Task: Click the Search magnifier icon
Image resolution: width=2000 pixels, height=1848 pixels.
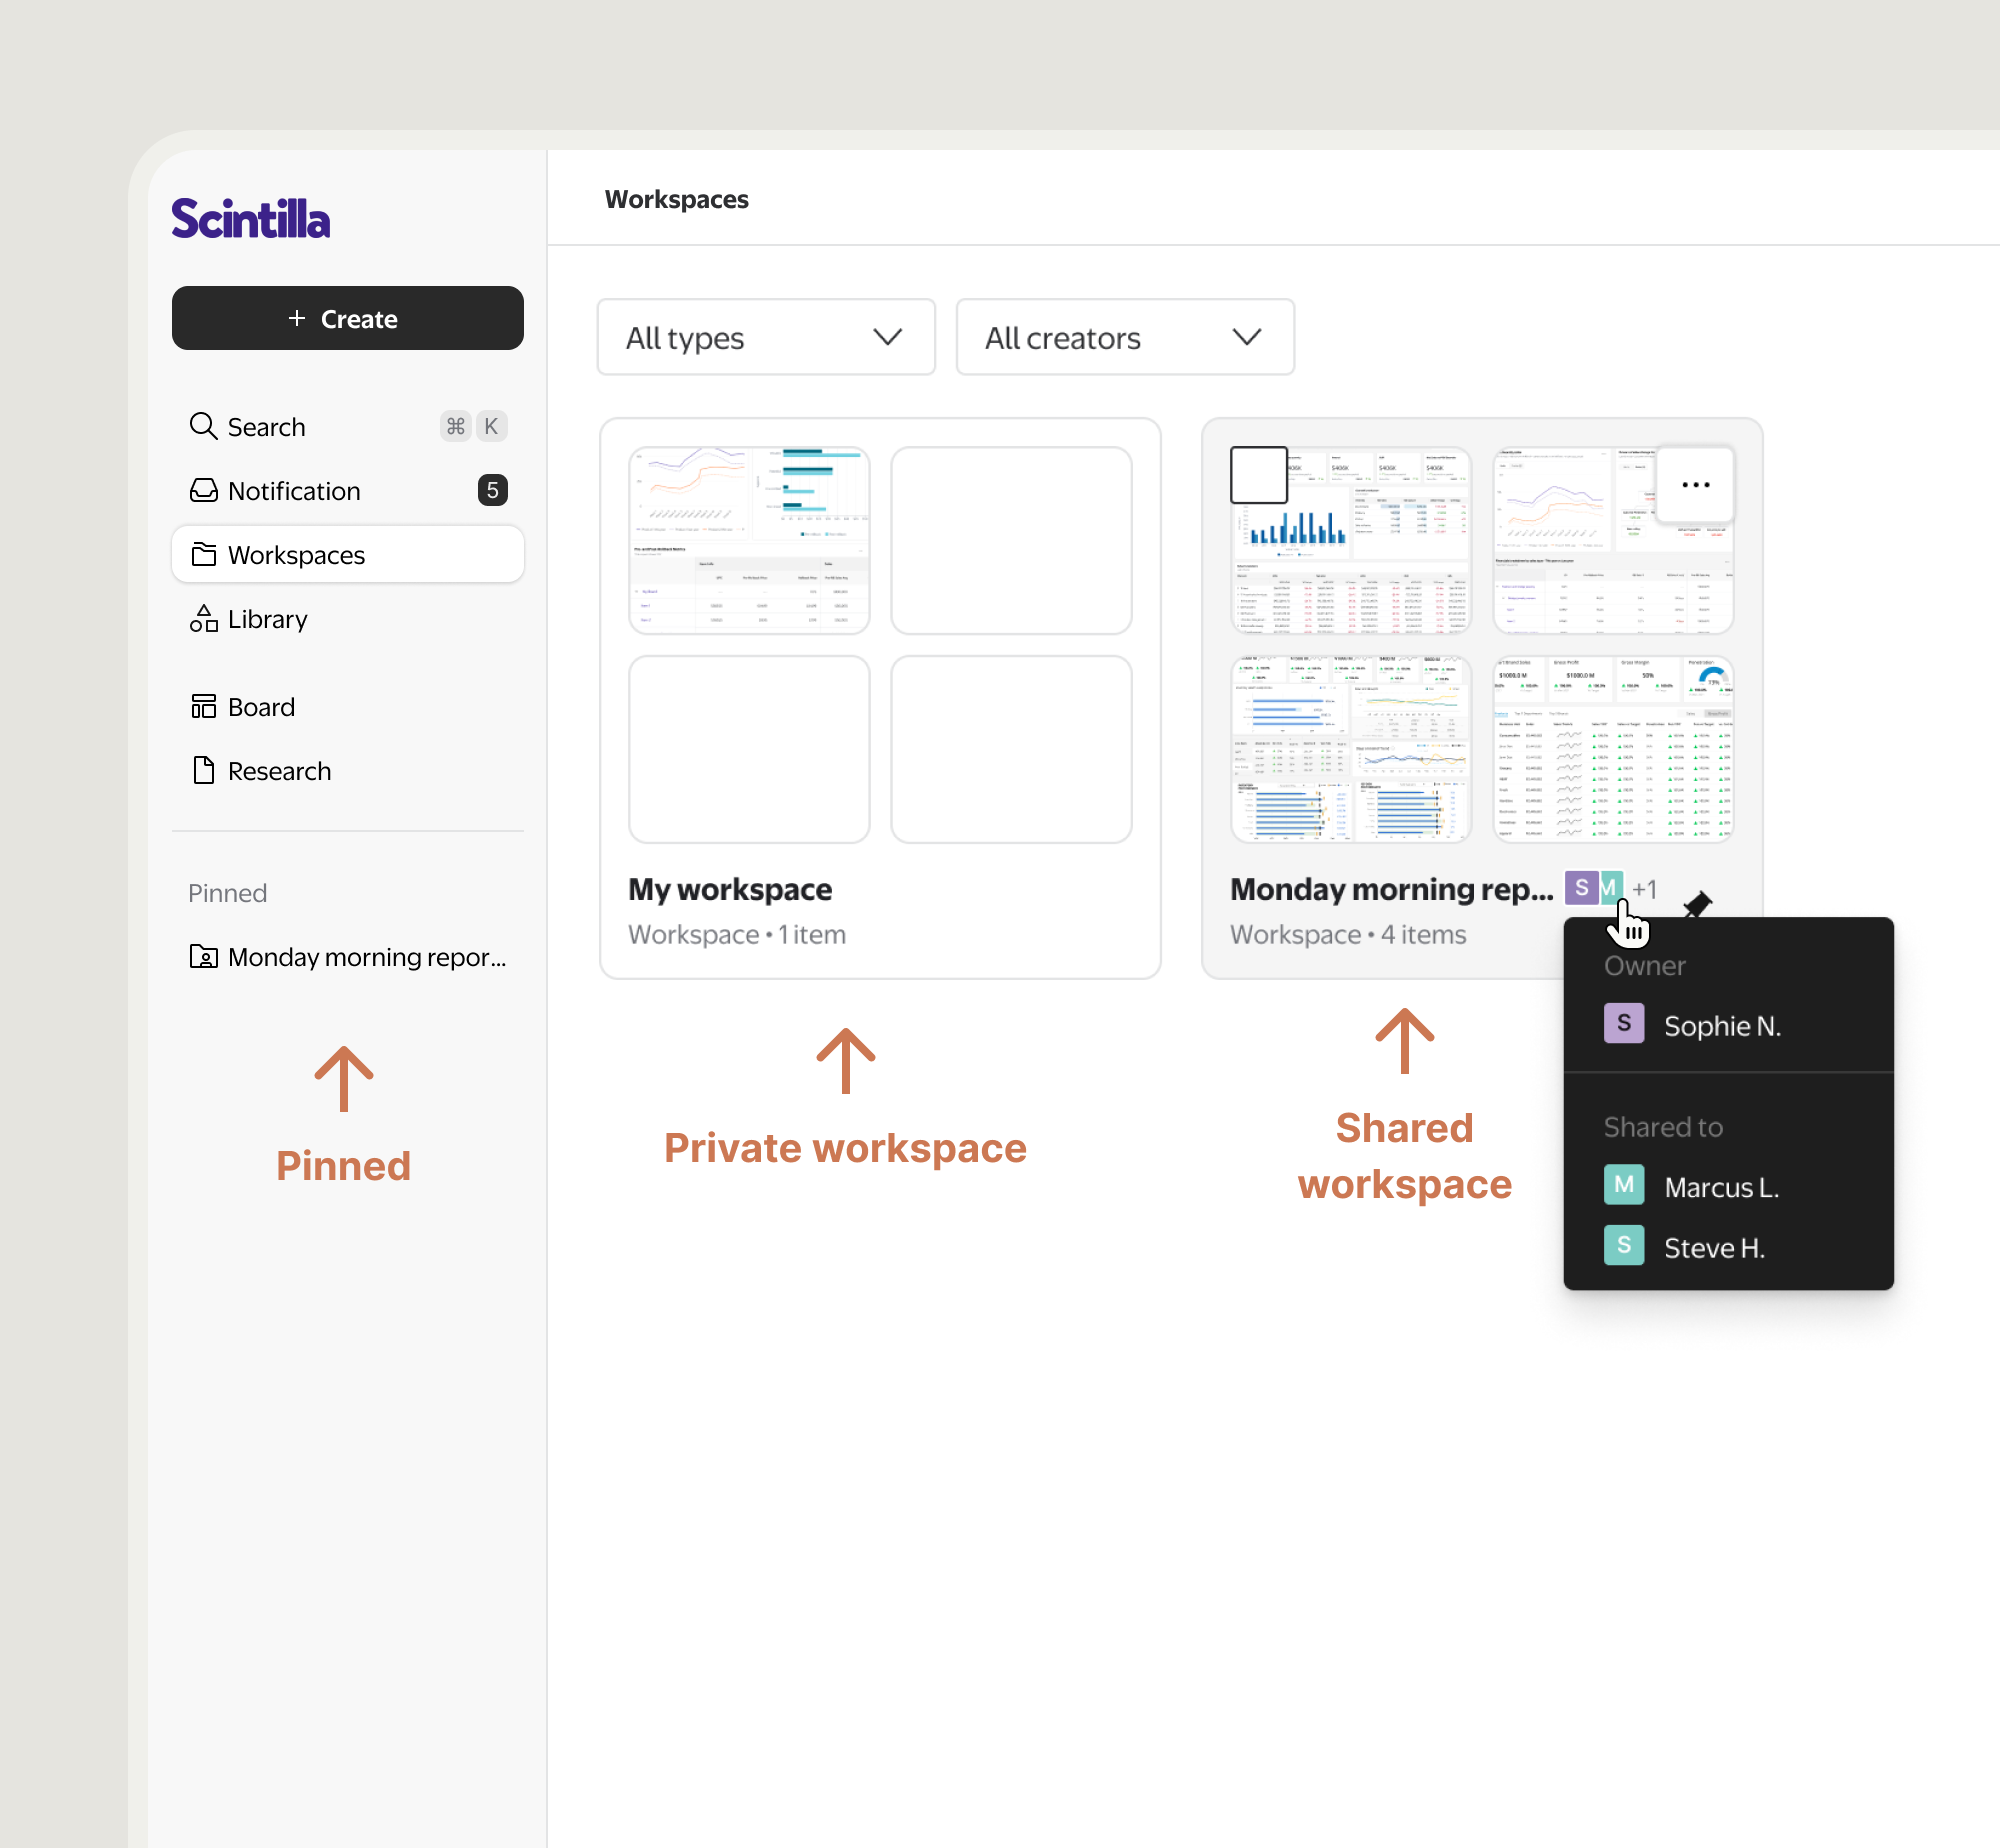Action: 203,426
